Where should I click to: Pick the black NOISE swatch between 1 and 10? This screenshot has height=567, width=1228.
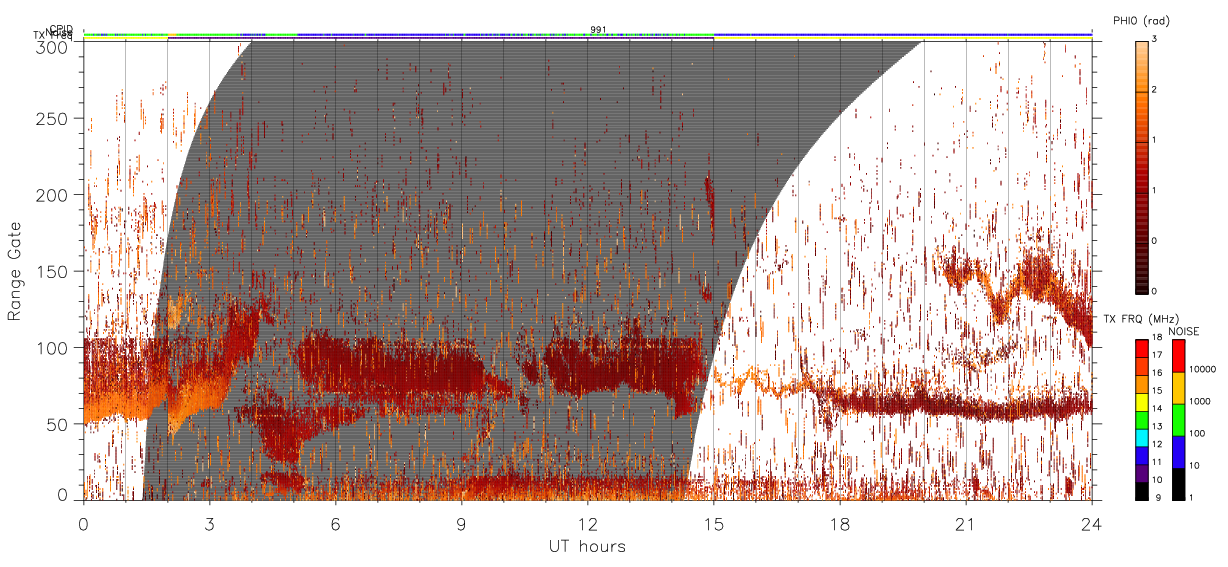(x=1178, y=484)
